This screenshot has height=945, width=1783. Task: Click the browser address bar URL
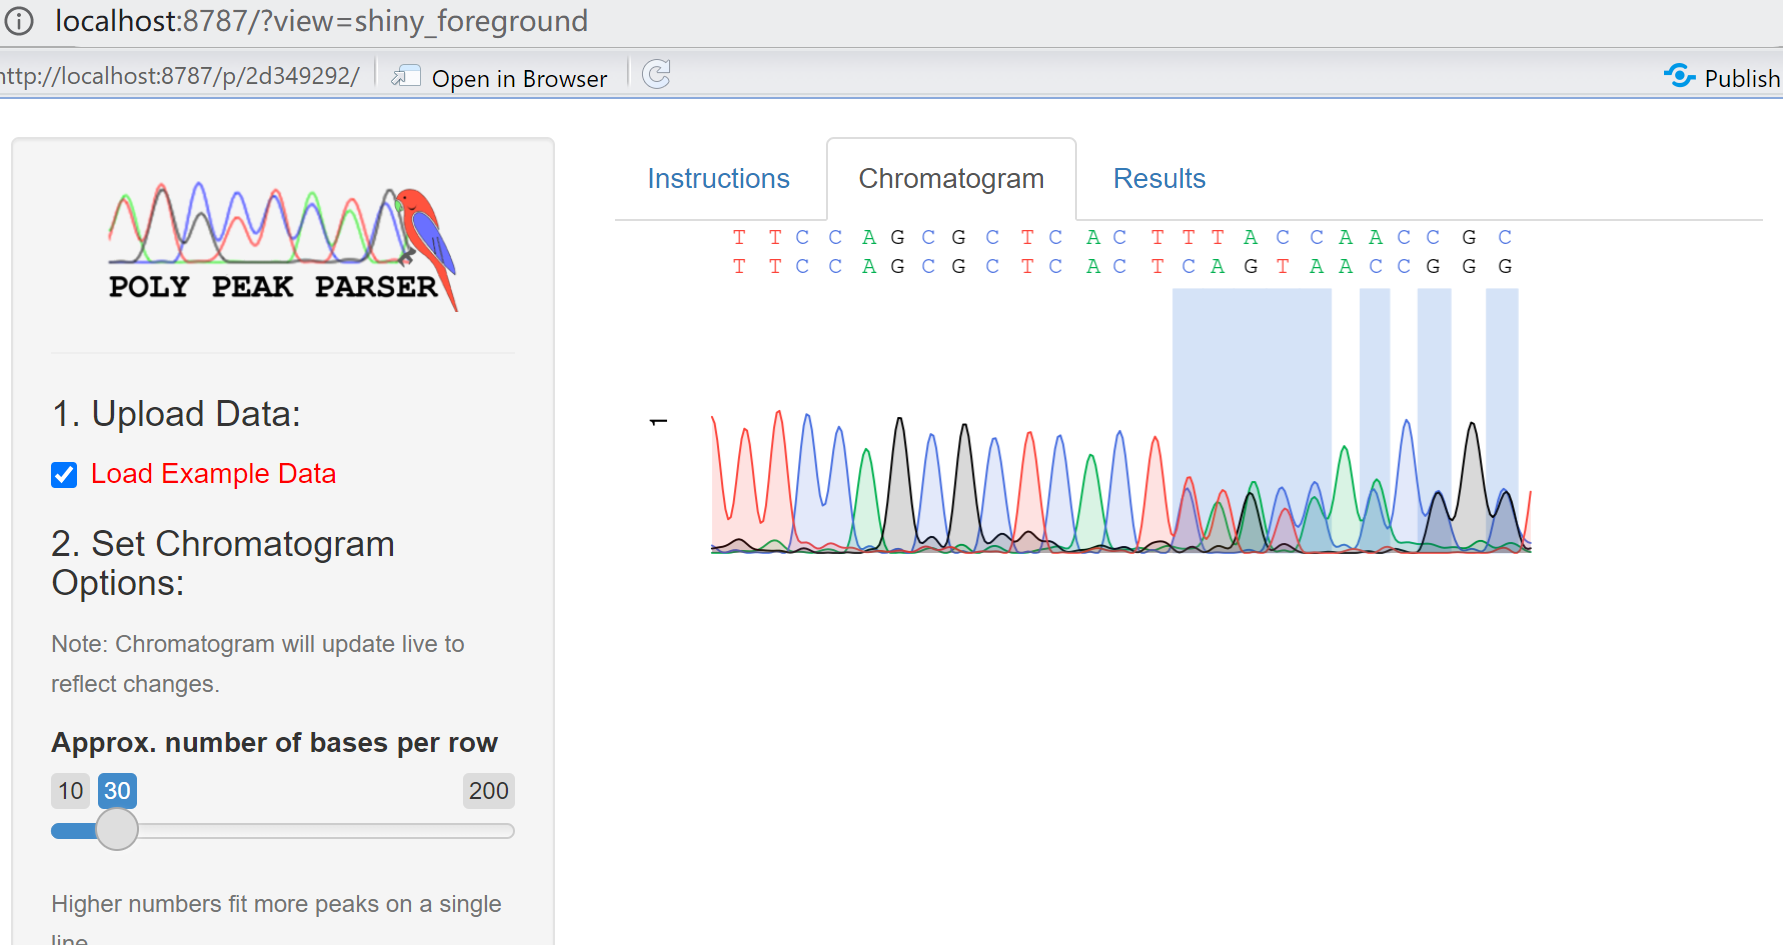coord(322,20)
